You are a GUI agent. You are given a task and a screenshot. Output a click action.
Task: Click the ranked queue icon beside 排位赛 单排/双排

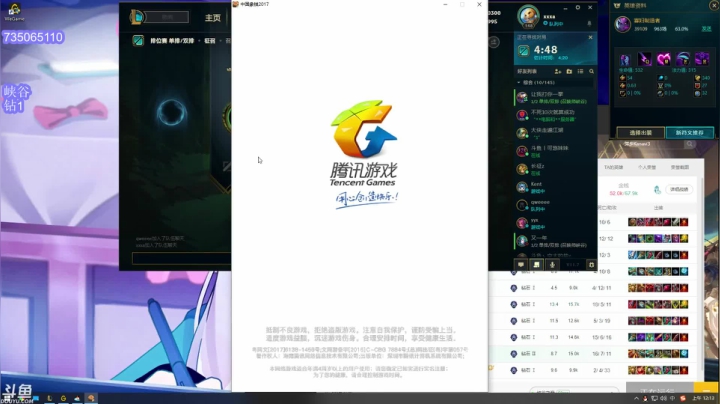138,40
